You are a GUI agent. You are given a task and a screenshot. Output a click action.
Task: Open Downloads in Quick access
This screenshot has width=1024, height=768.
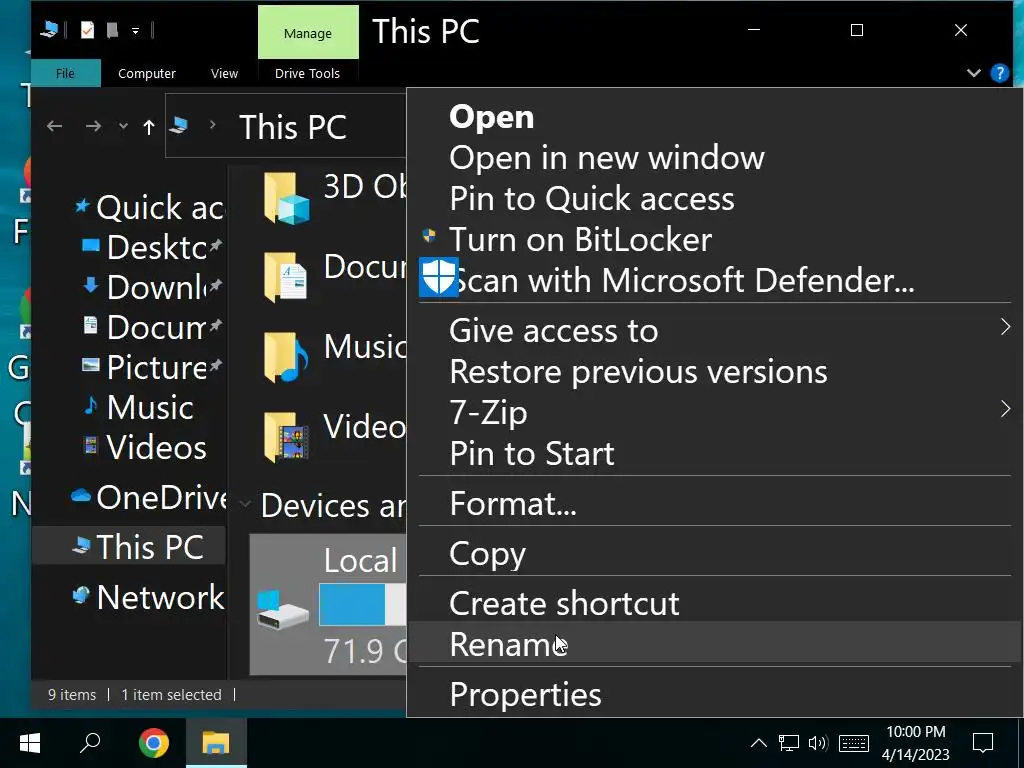click(152, 287)
